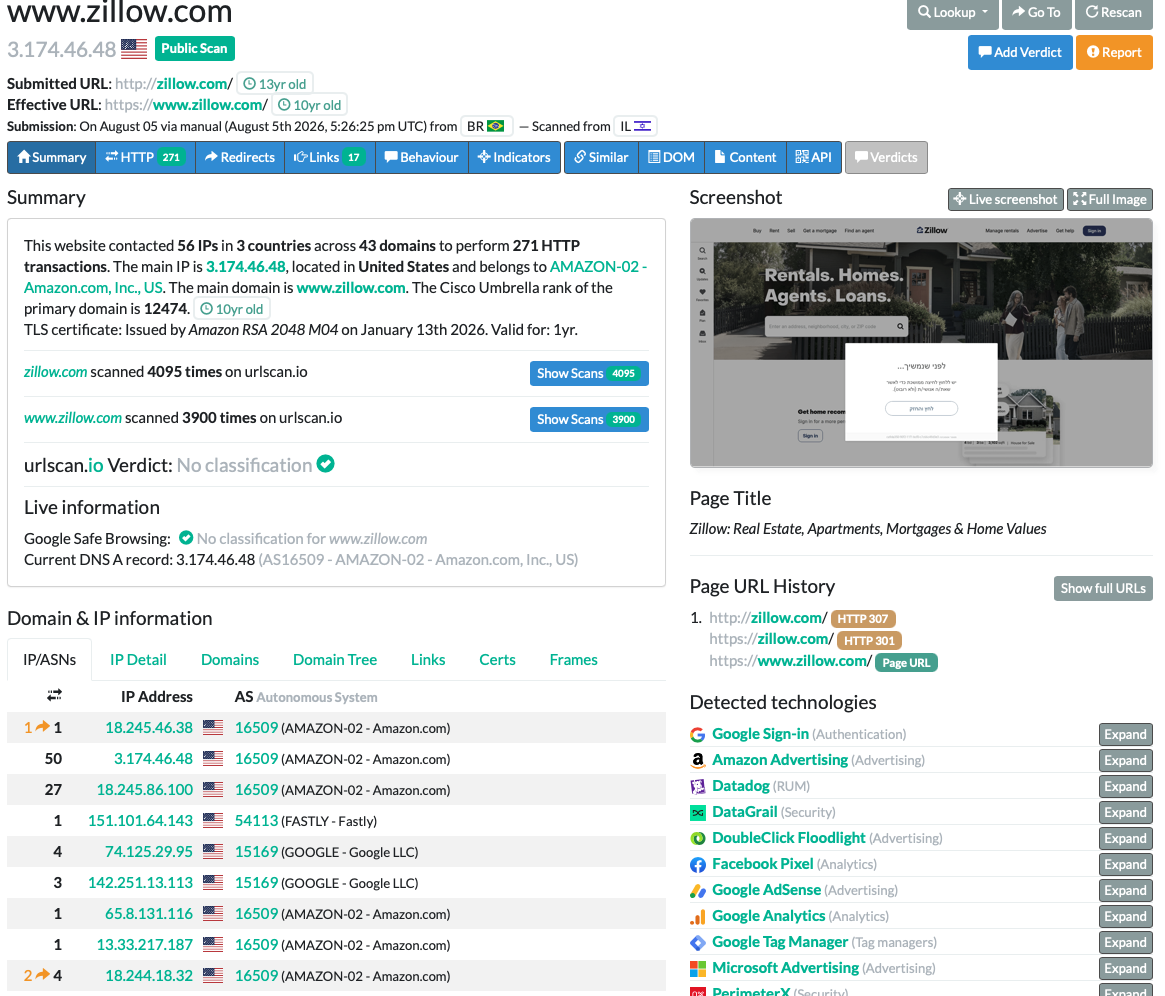Expand DataGrail technology details
This screenshot has height=996, width=1165.
1126,813
